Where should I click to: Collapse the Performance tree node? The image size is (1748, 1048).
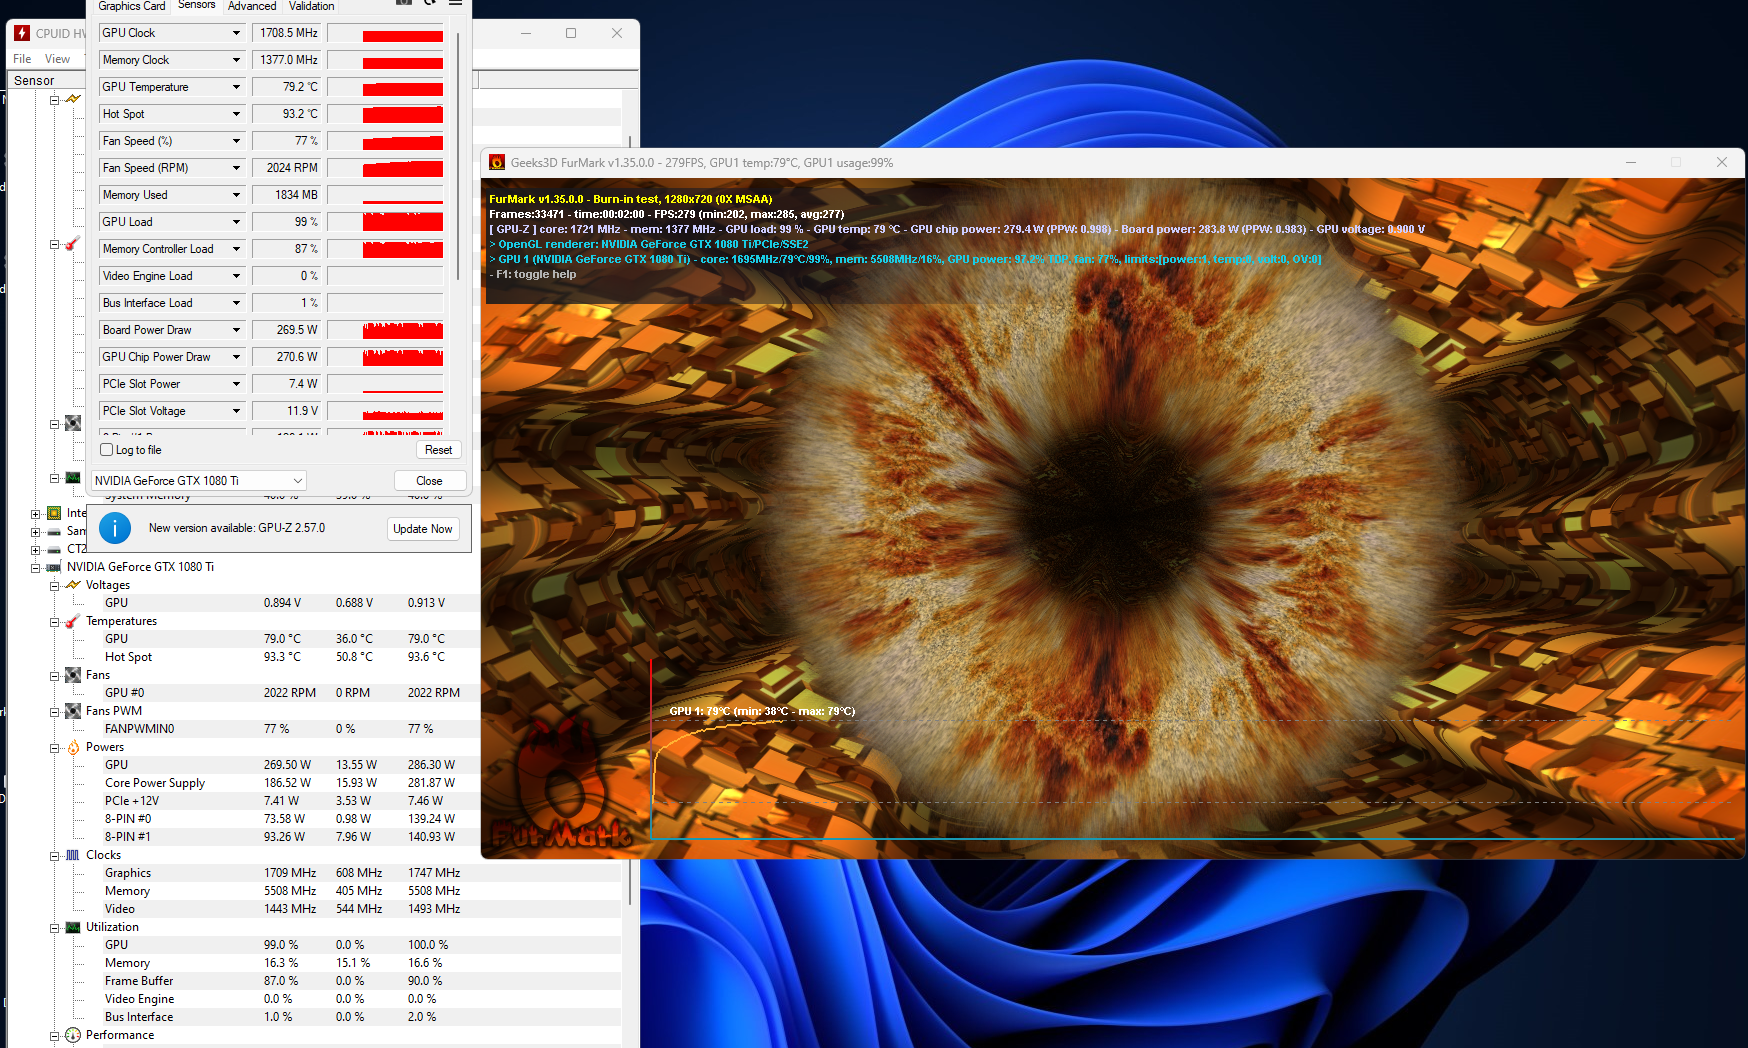(x=55, y=1035)
